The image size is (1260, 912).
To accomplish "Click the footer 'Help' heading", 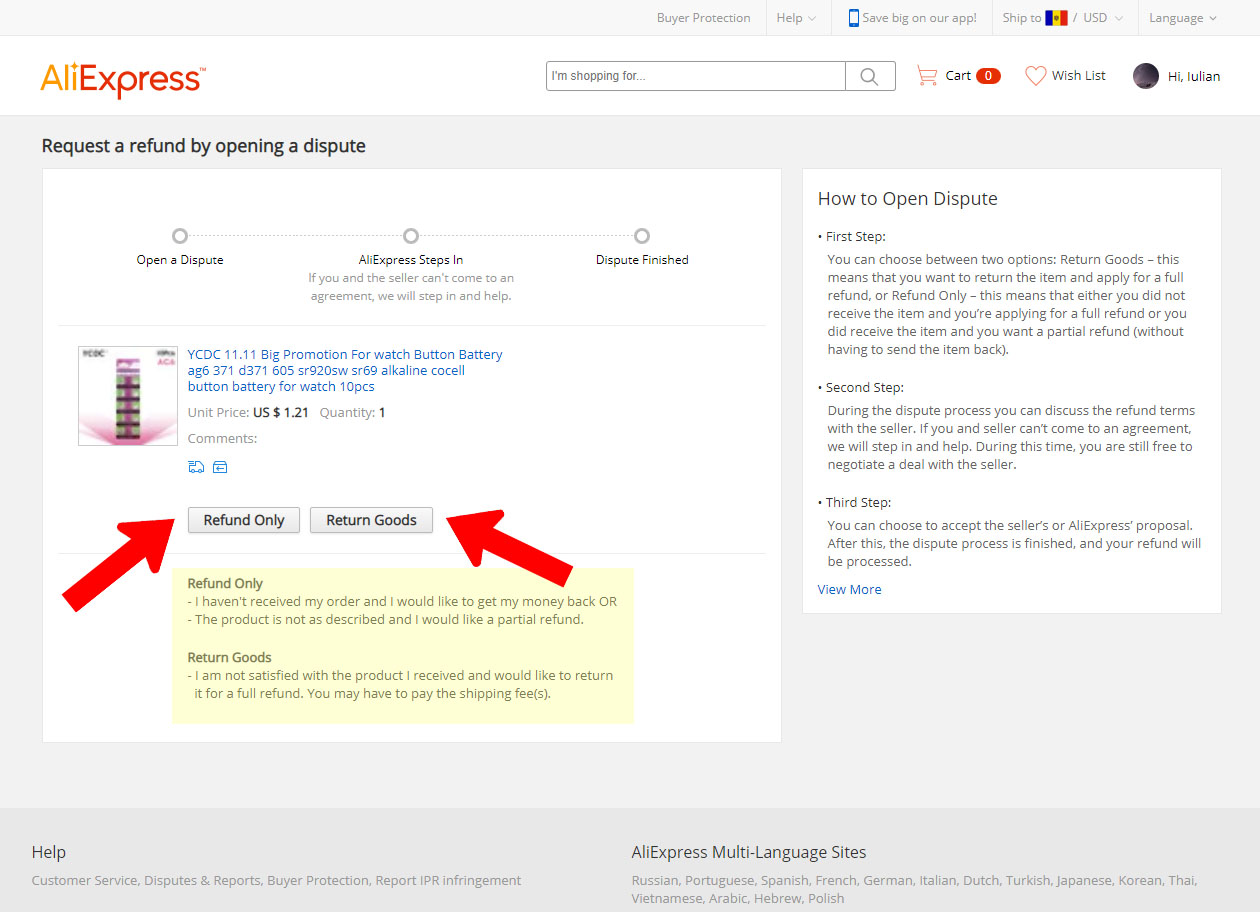I will pyautogui.click(x=48, y=852).
